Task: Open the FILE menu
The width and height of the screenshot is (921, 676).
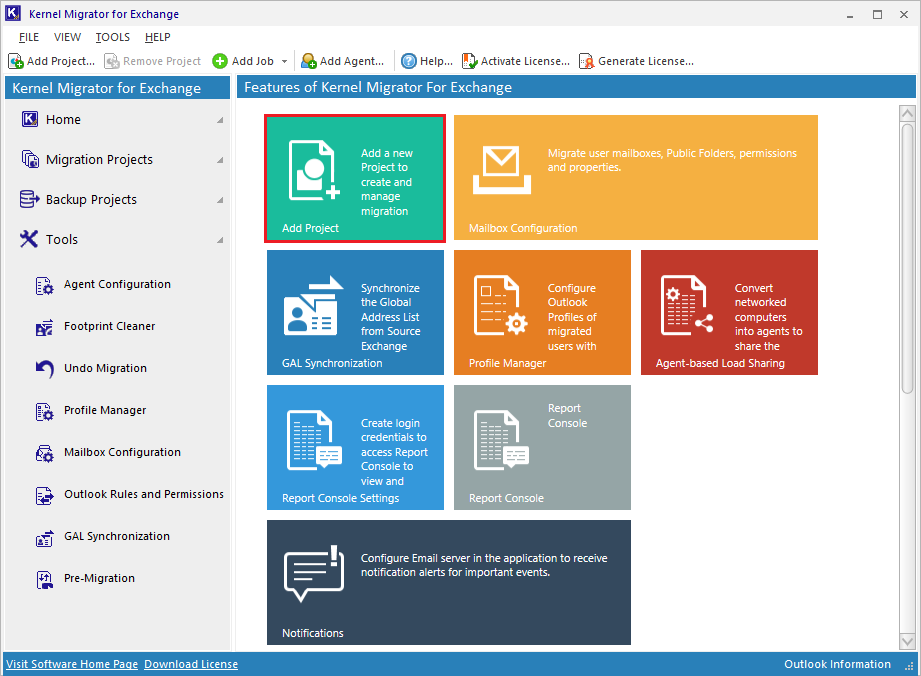Action: coord(29,37)
